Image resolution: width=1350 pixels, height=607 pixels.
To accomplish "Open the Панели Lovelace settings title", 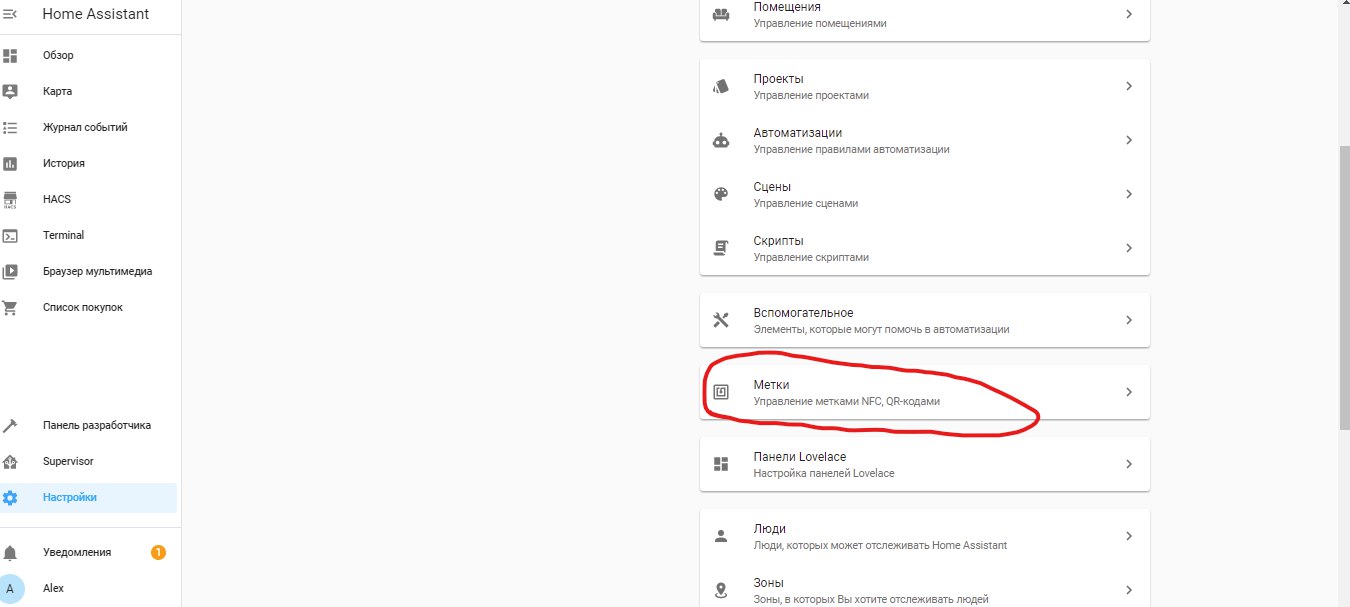I will (x=800, y=456).
